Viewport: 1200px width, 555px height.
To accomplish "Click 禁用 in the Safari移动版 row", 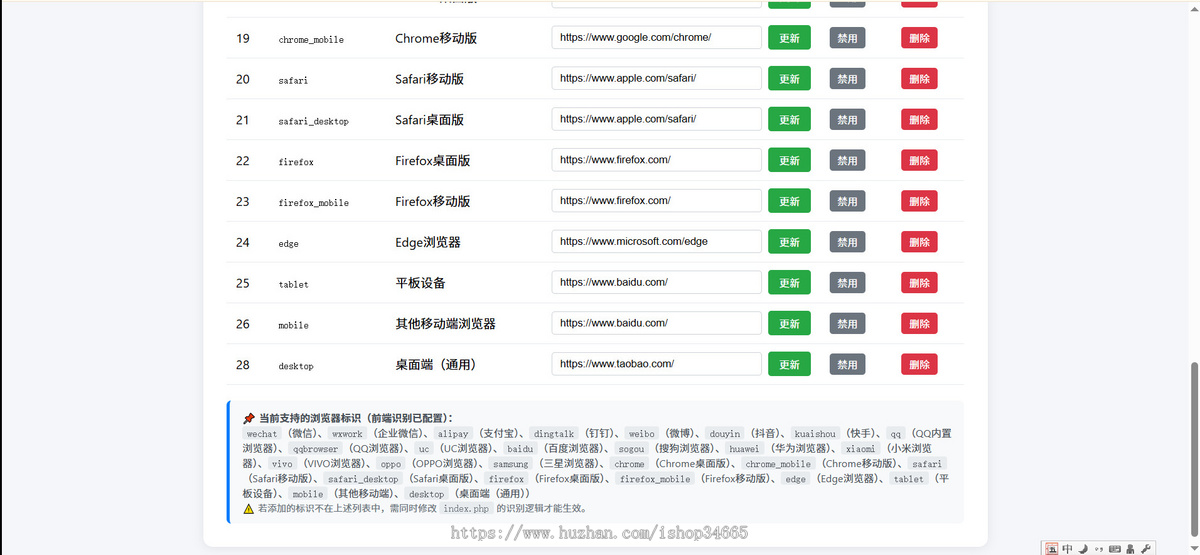I will [847, 79].
